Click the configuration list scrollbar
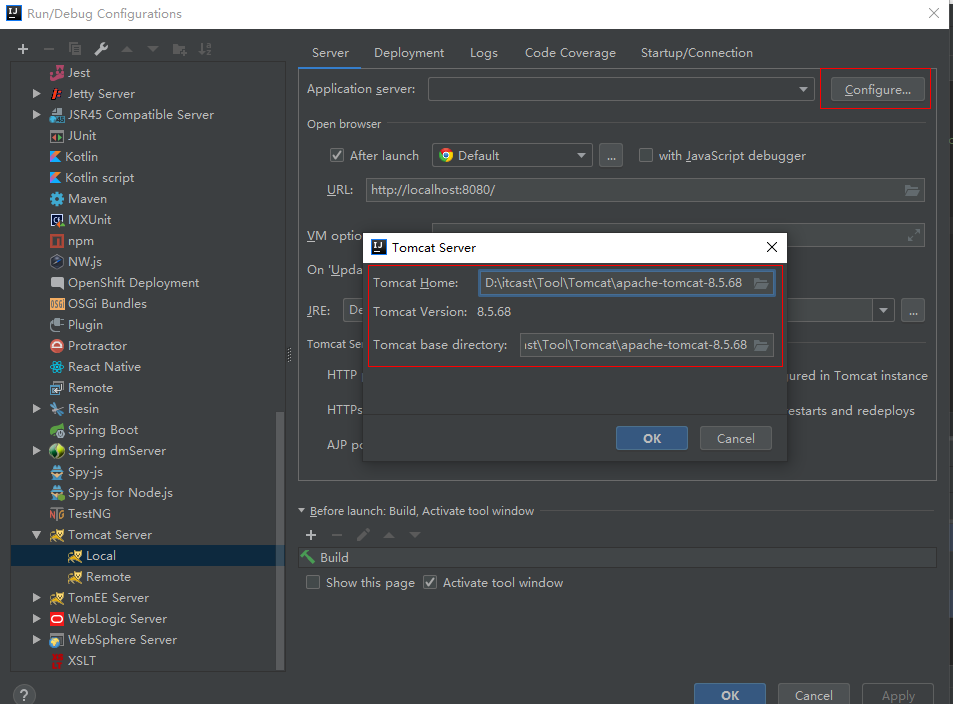The height and width of the screenshot is (704, 953). (x=280, y=541)
